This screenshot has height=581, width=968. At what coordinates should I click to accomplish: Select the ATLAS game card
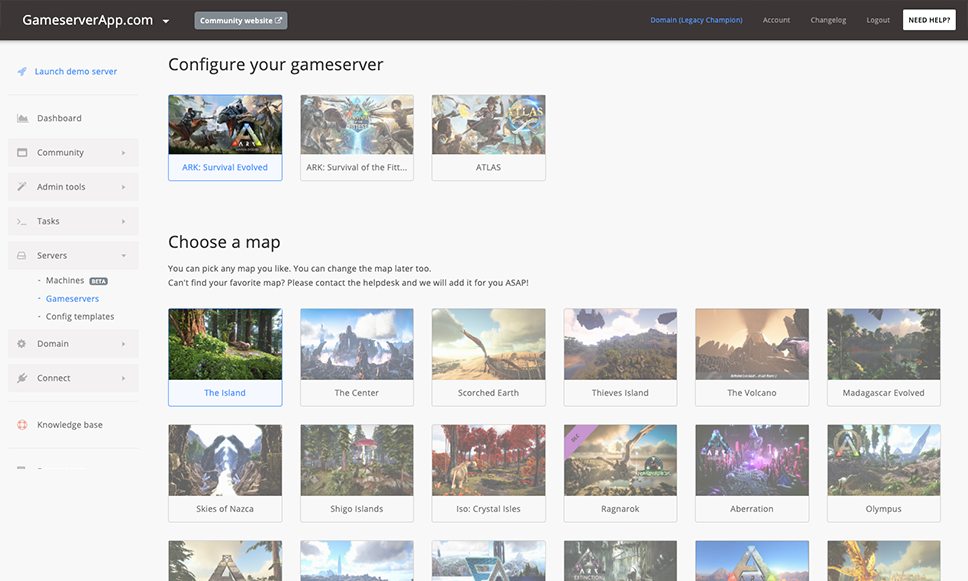coord(488,138)
